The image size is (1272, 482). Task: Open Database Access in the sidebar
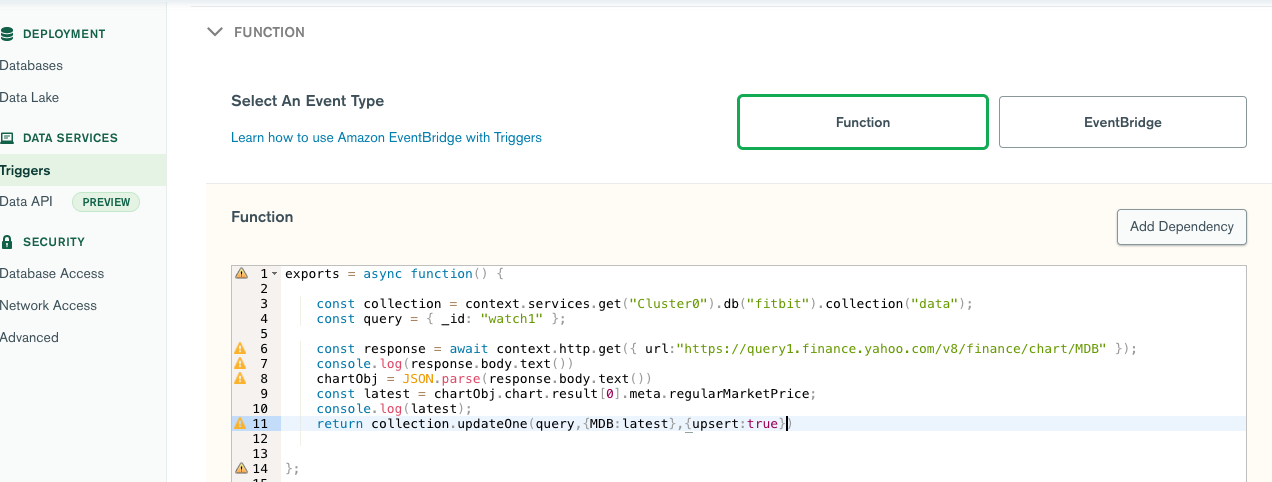coord(52,274)
